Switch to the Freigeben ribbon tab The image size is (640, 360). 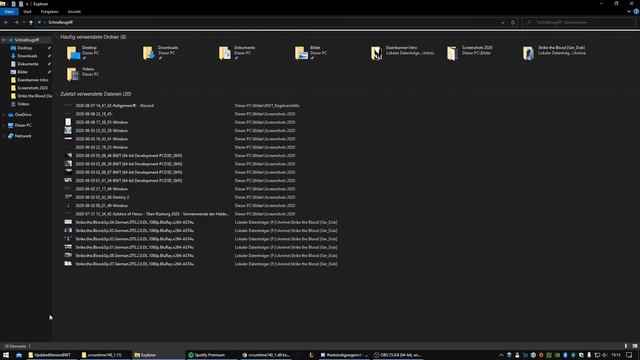(49, 12)
